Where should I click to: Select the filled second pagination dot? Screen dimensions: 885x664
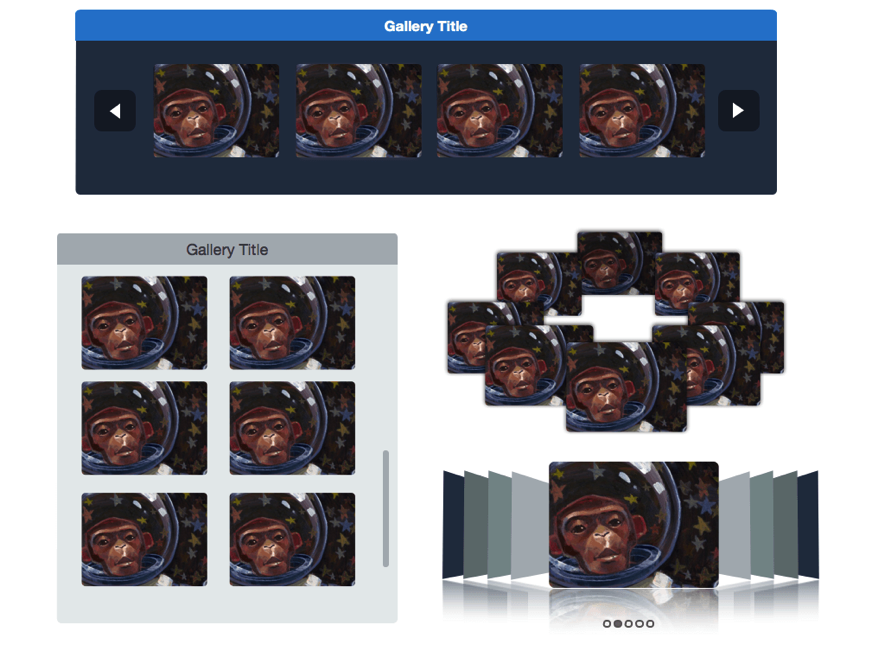(x=618, y=624)
